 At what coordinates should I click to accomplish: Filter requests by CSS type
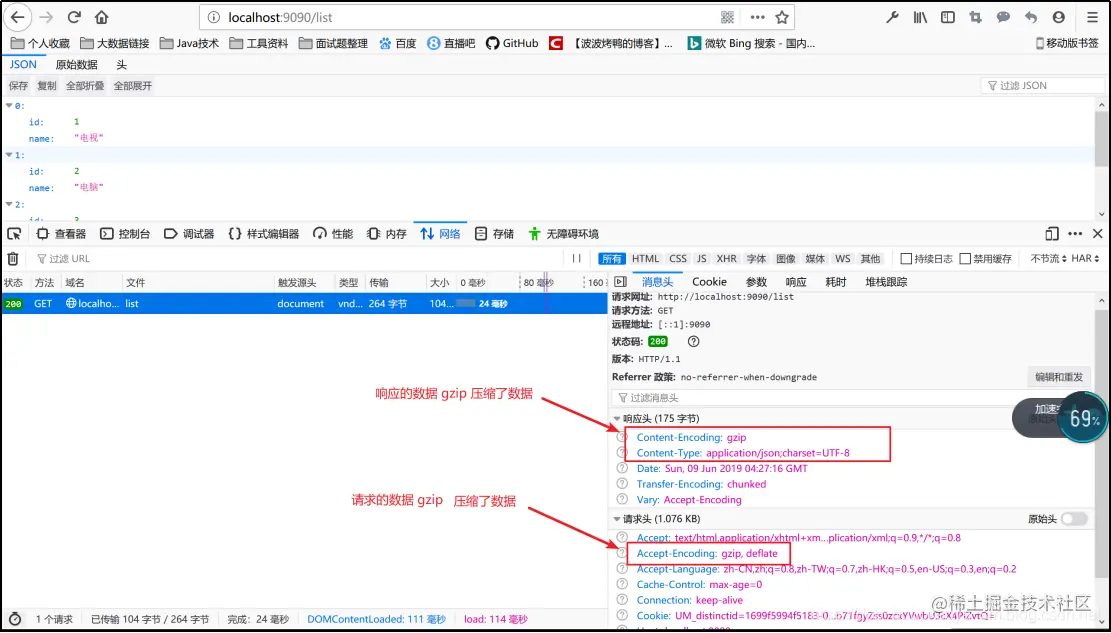click(678, 259)
